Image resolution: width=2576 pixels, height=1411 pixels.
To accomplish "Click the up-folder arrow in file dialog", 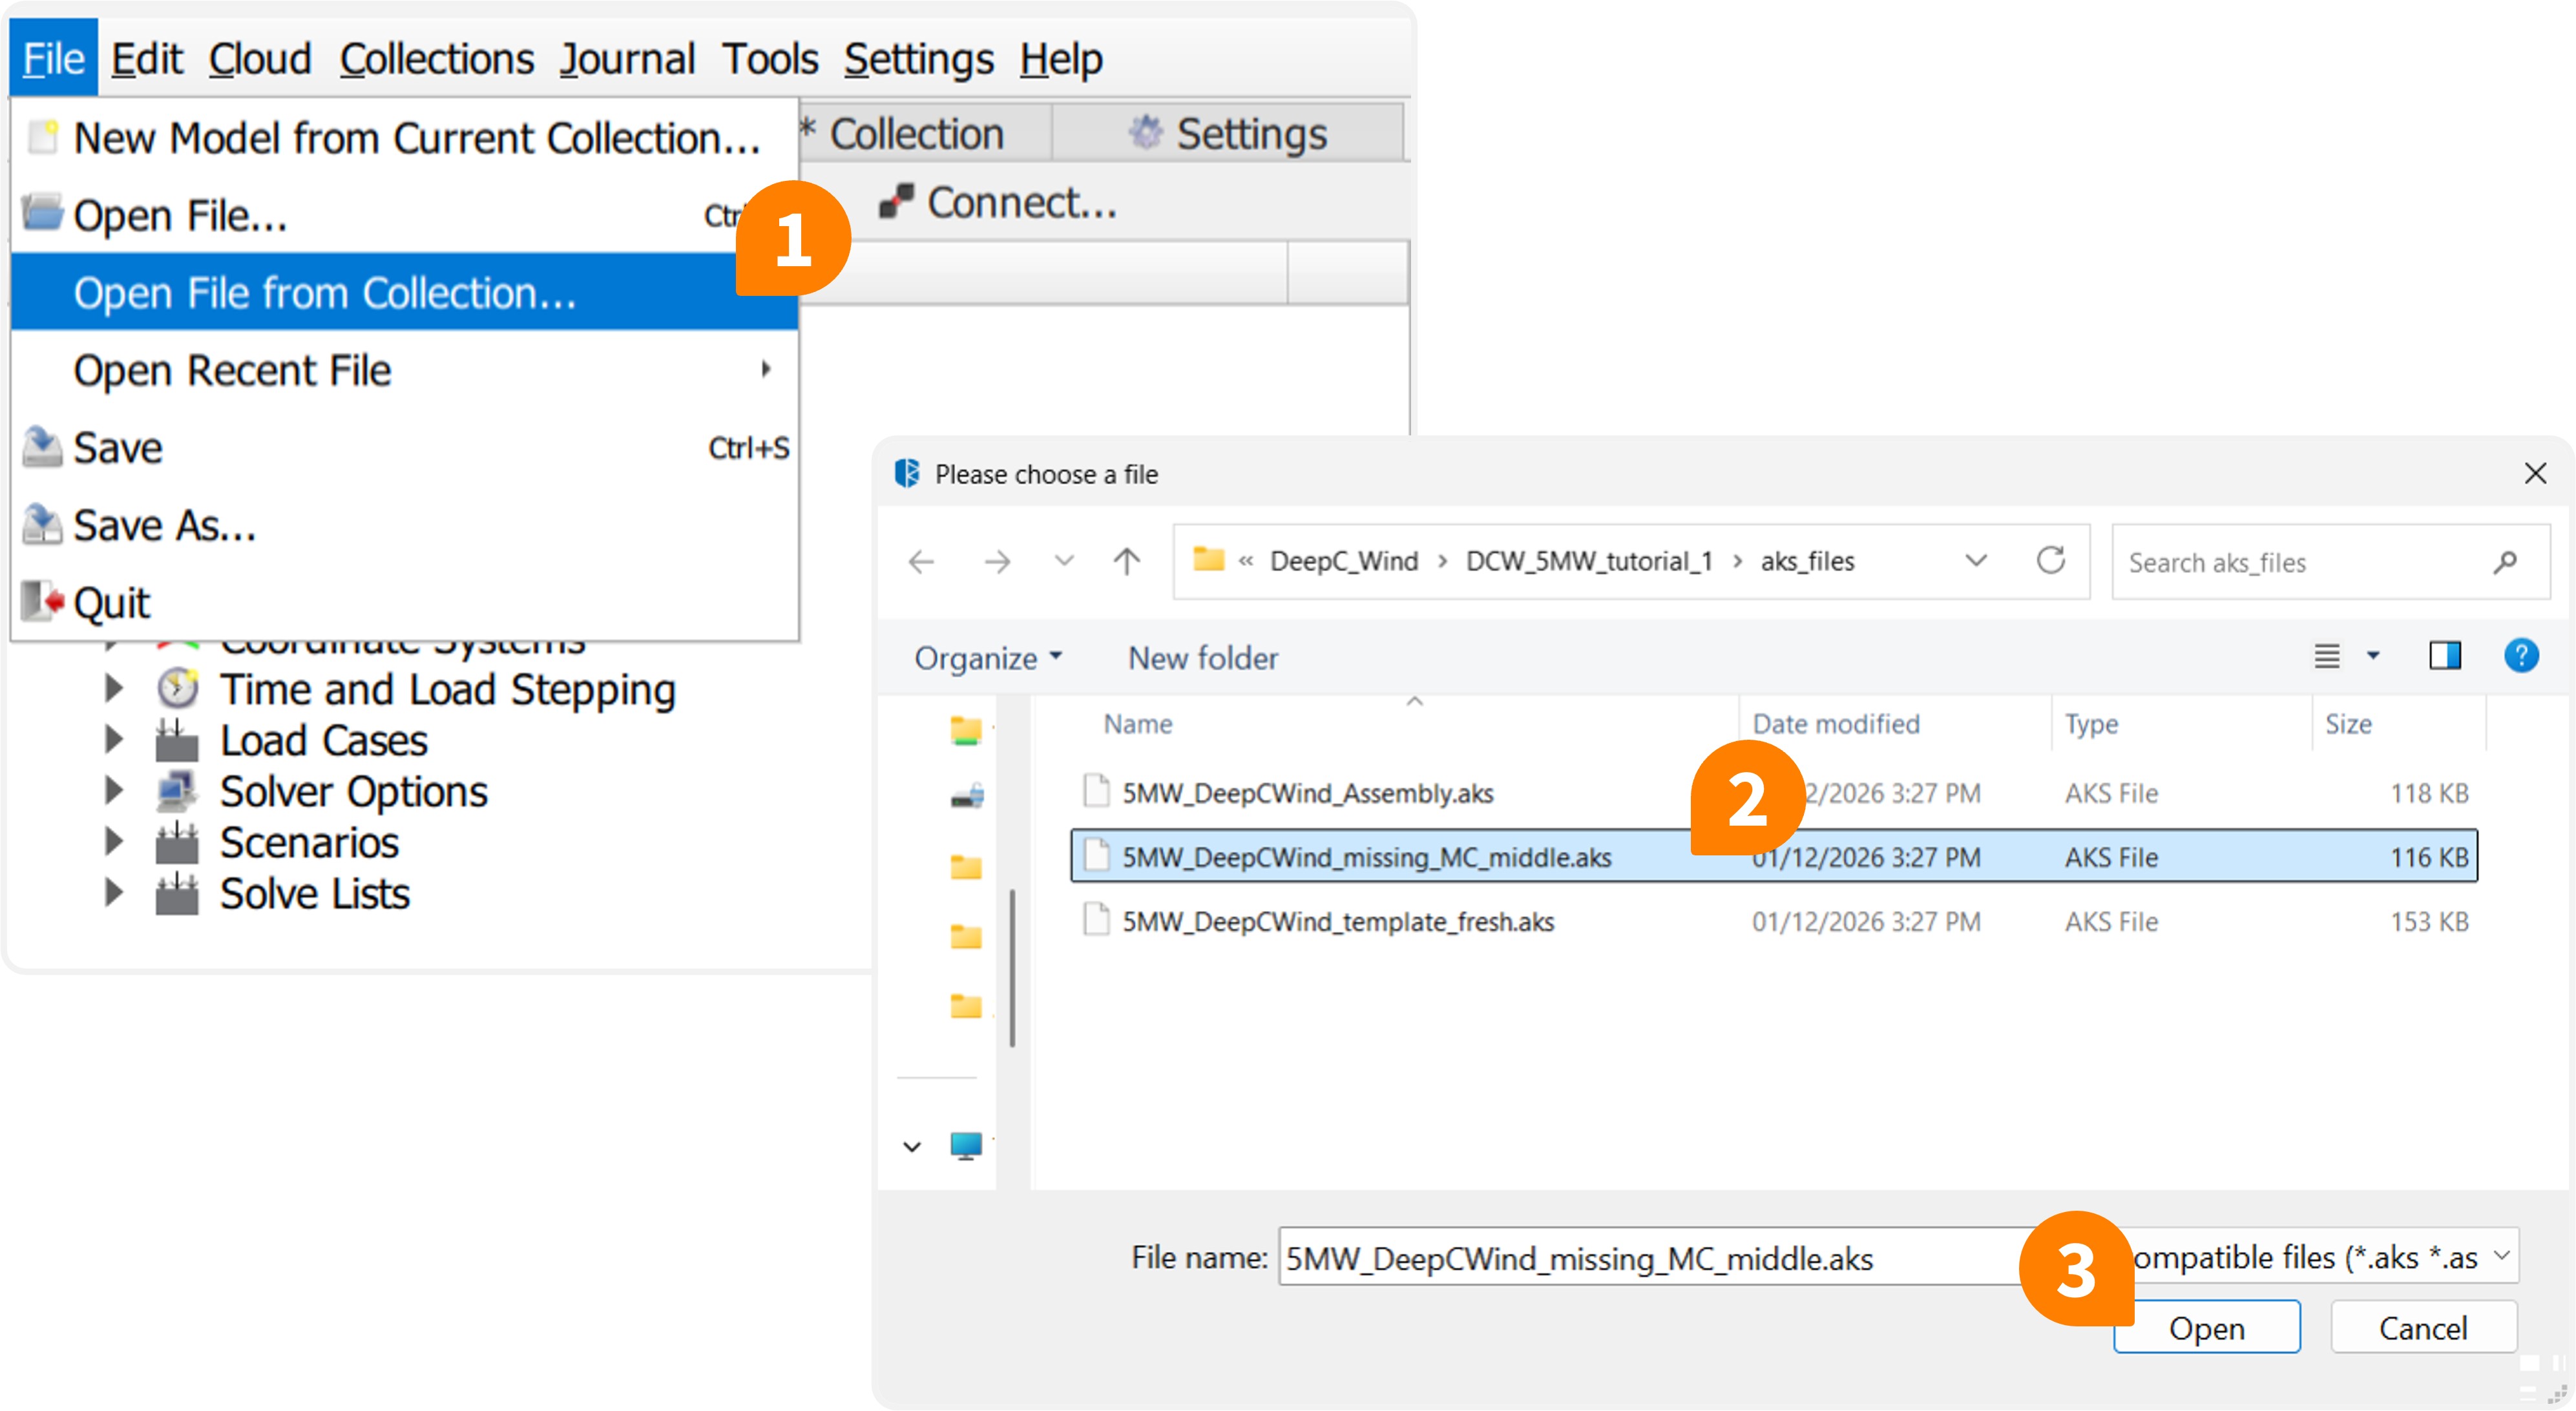I will coord(1126,562).
